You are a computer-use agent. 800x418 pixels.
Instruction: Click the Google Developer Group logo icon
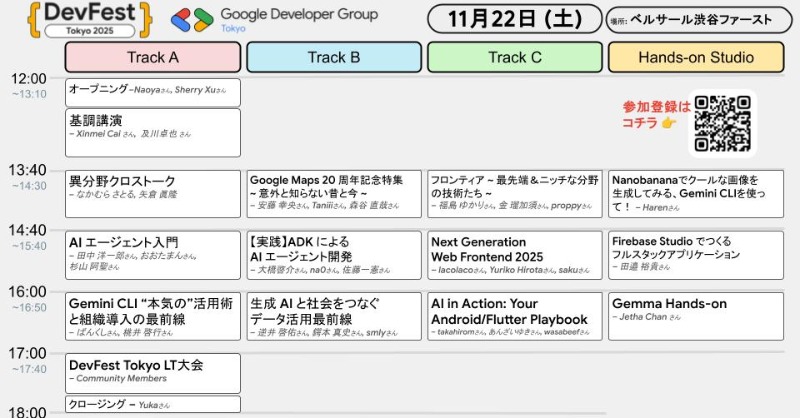coord(192,20)
